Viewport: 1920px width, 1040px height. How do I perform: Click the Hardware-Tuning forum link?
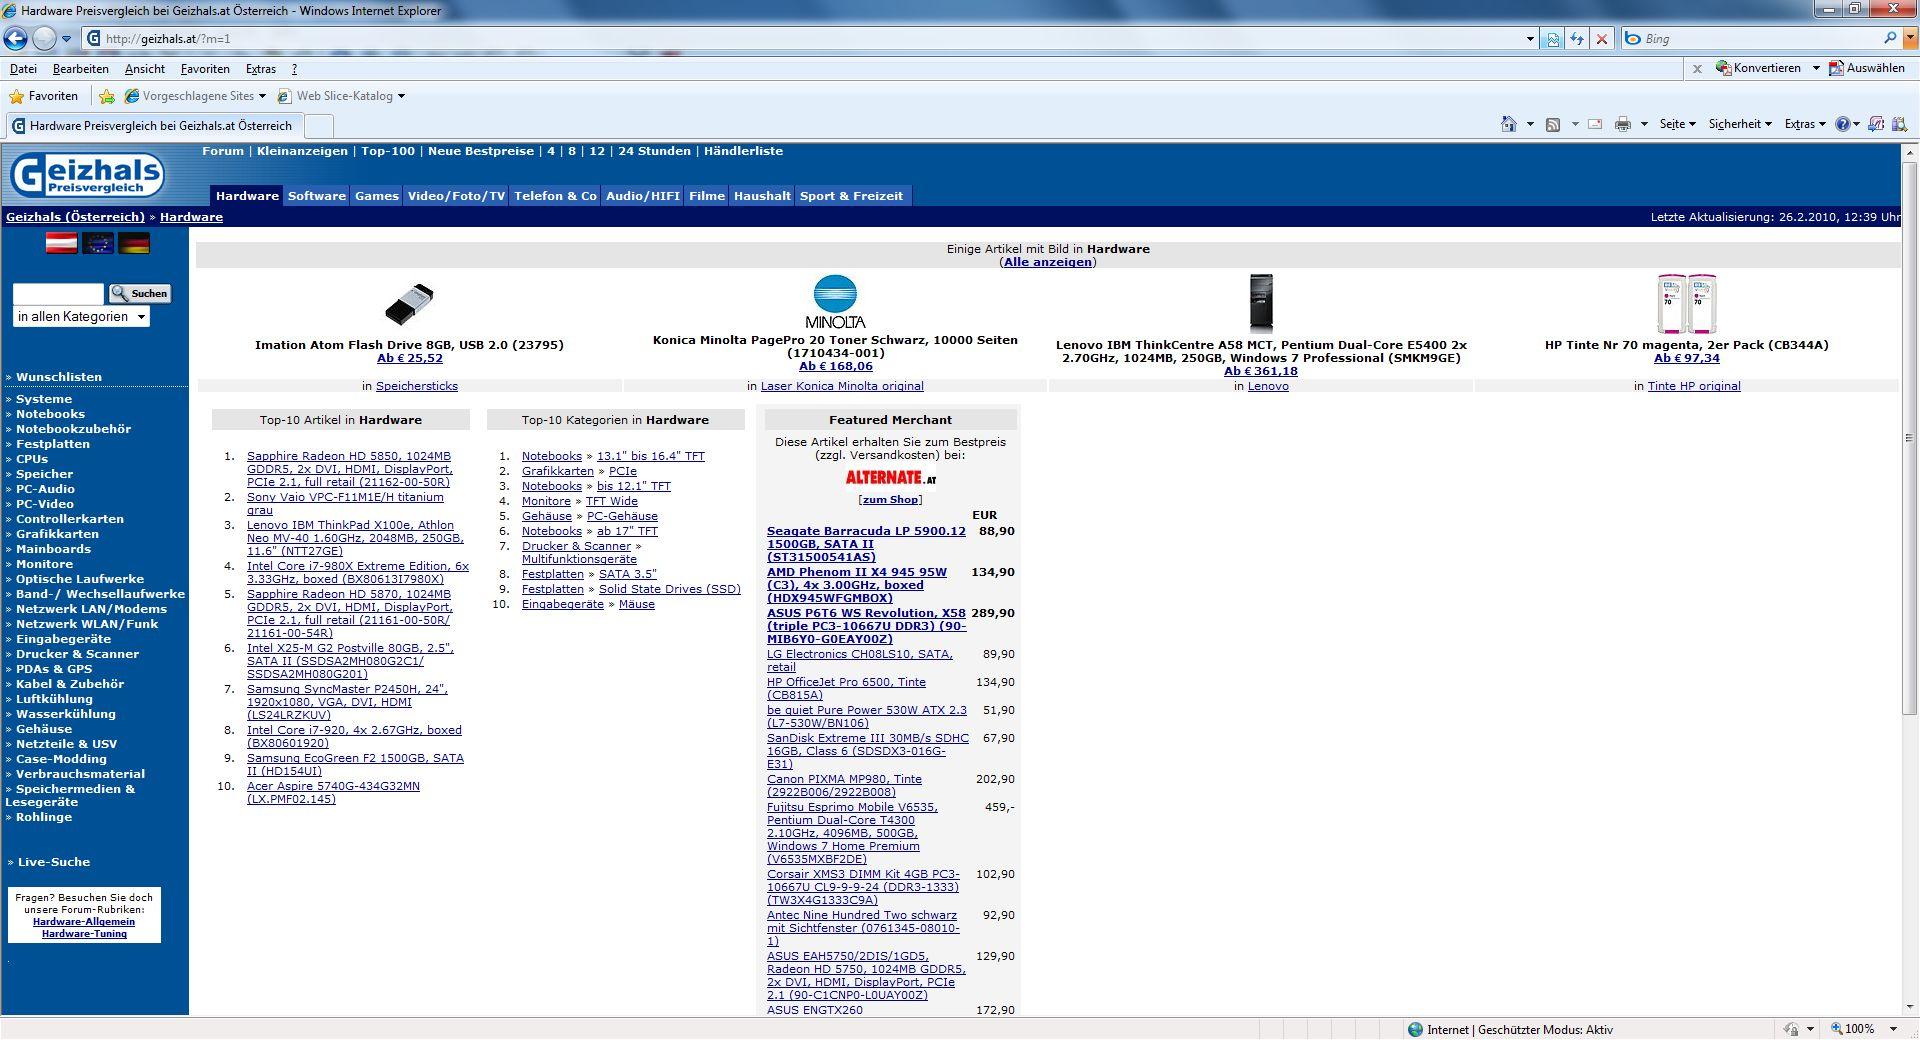coord(84,934)
